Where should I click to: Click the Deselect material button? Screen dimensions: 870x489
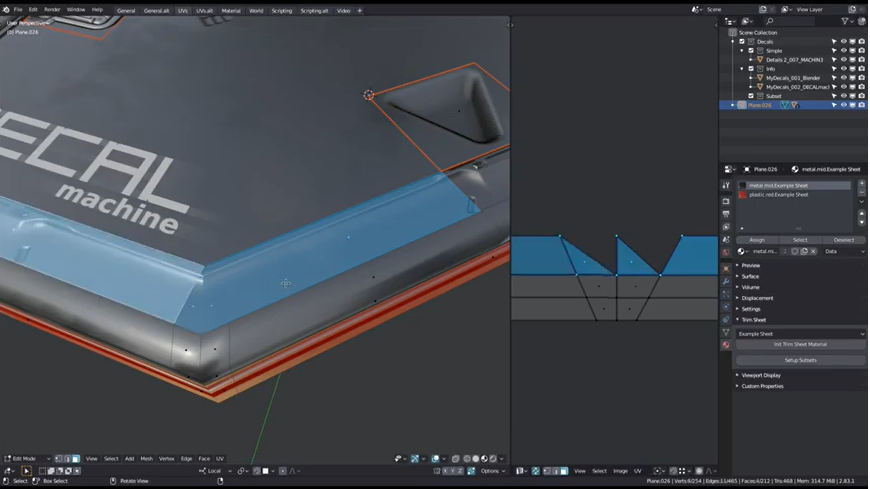coord(843,240)
